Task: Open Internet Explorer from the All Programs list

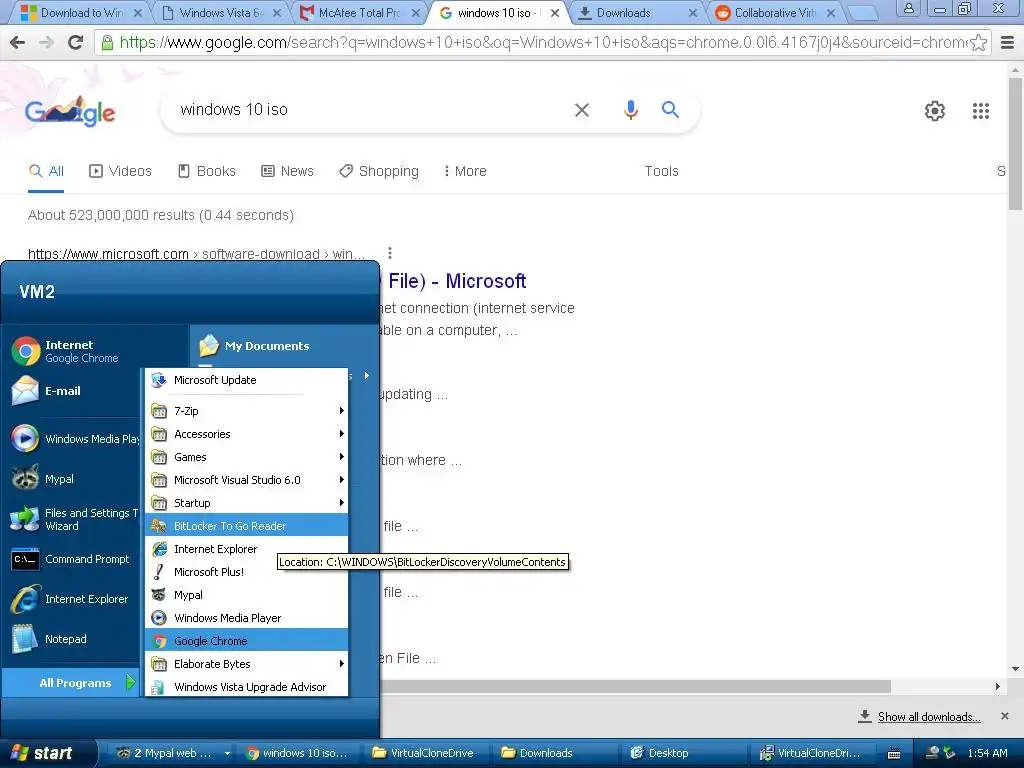Action: [247, 549]
